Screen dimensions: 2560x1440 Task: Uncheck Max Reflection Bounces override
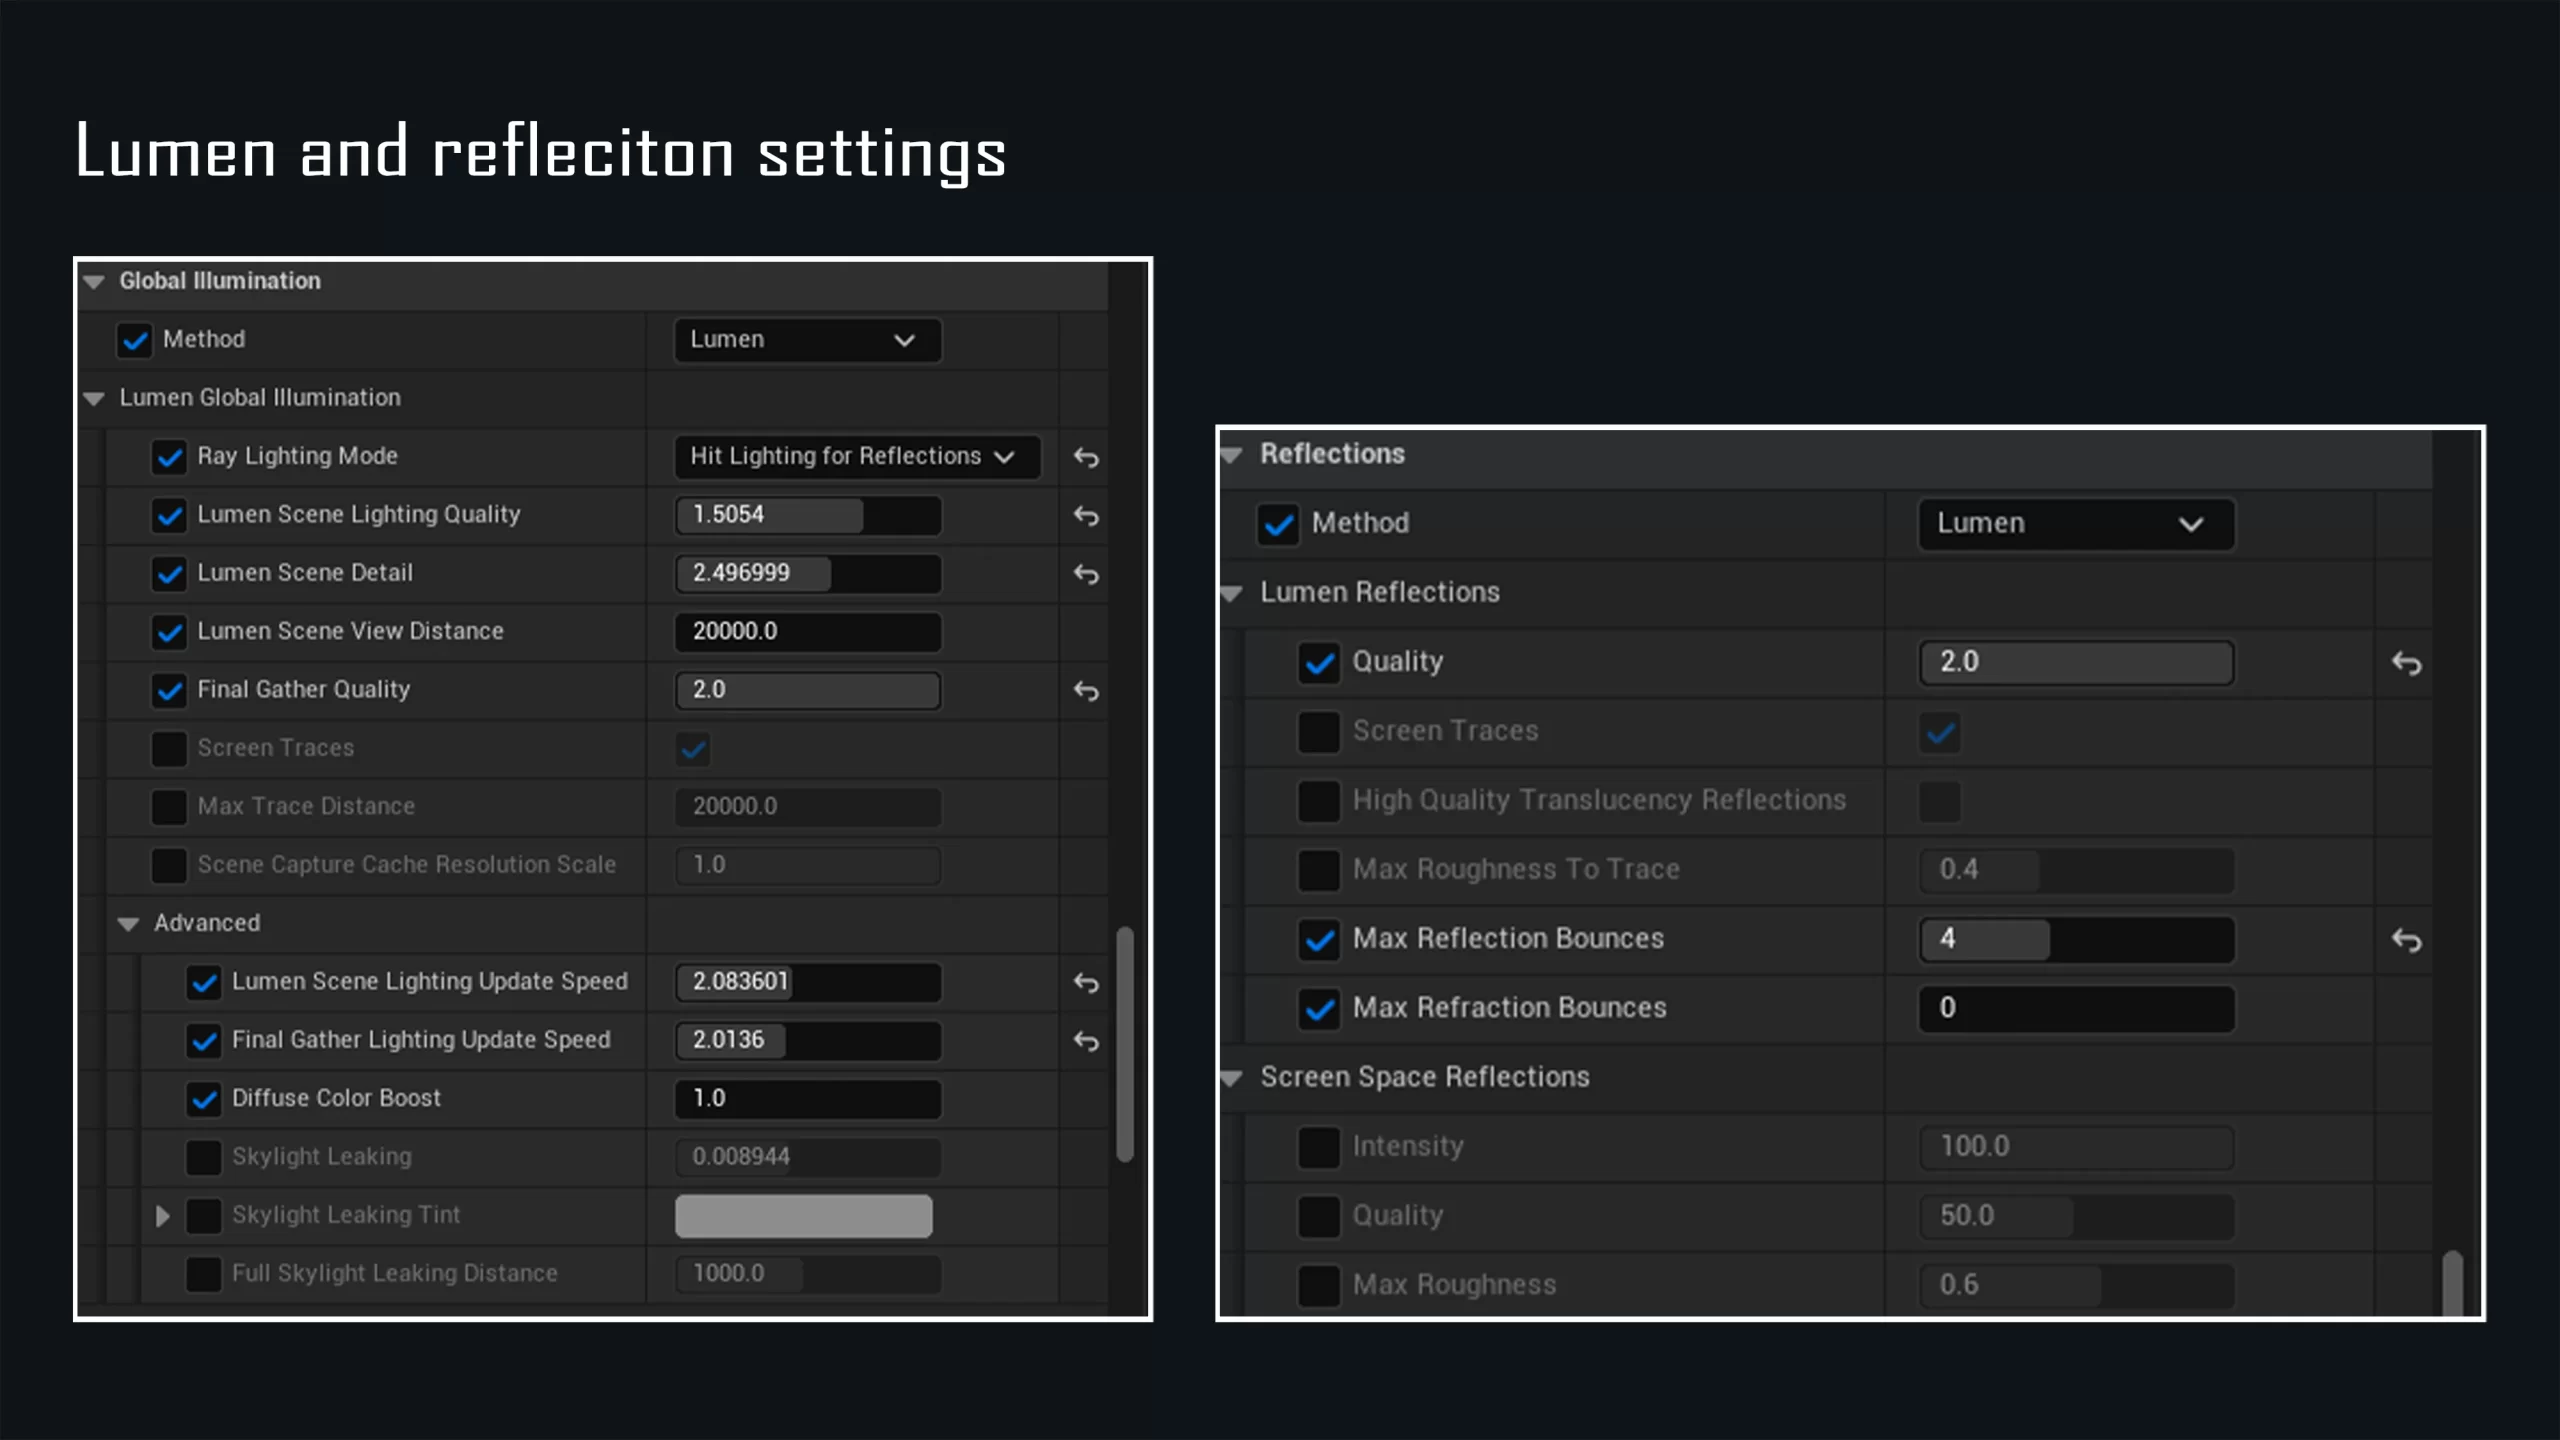pyautogui.click(x=1319, y=940)
